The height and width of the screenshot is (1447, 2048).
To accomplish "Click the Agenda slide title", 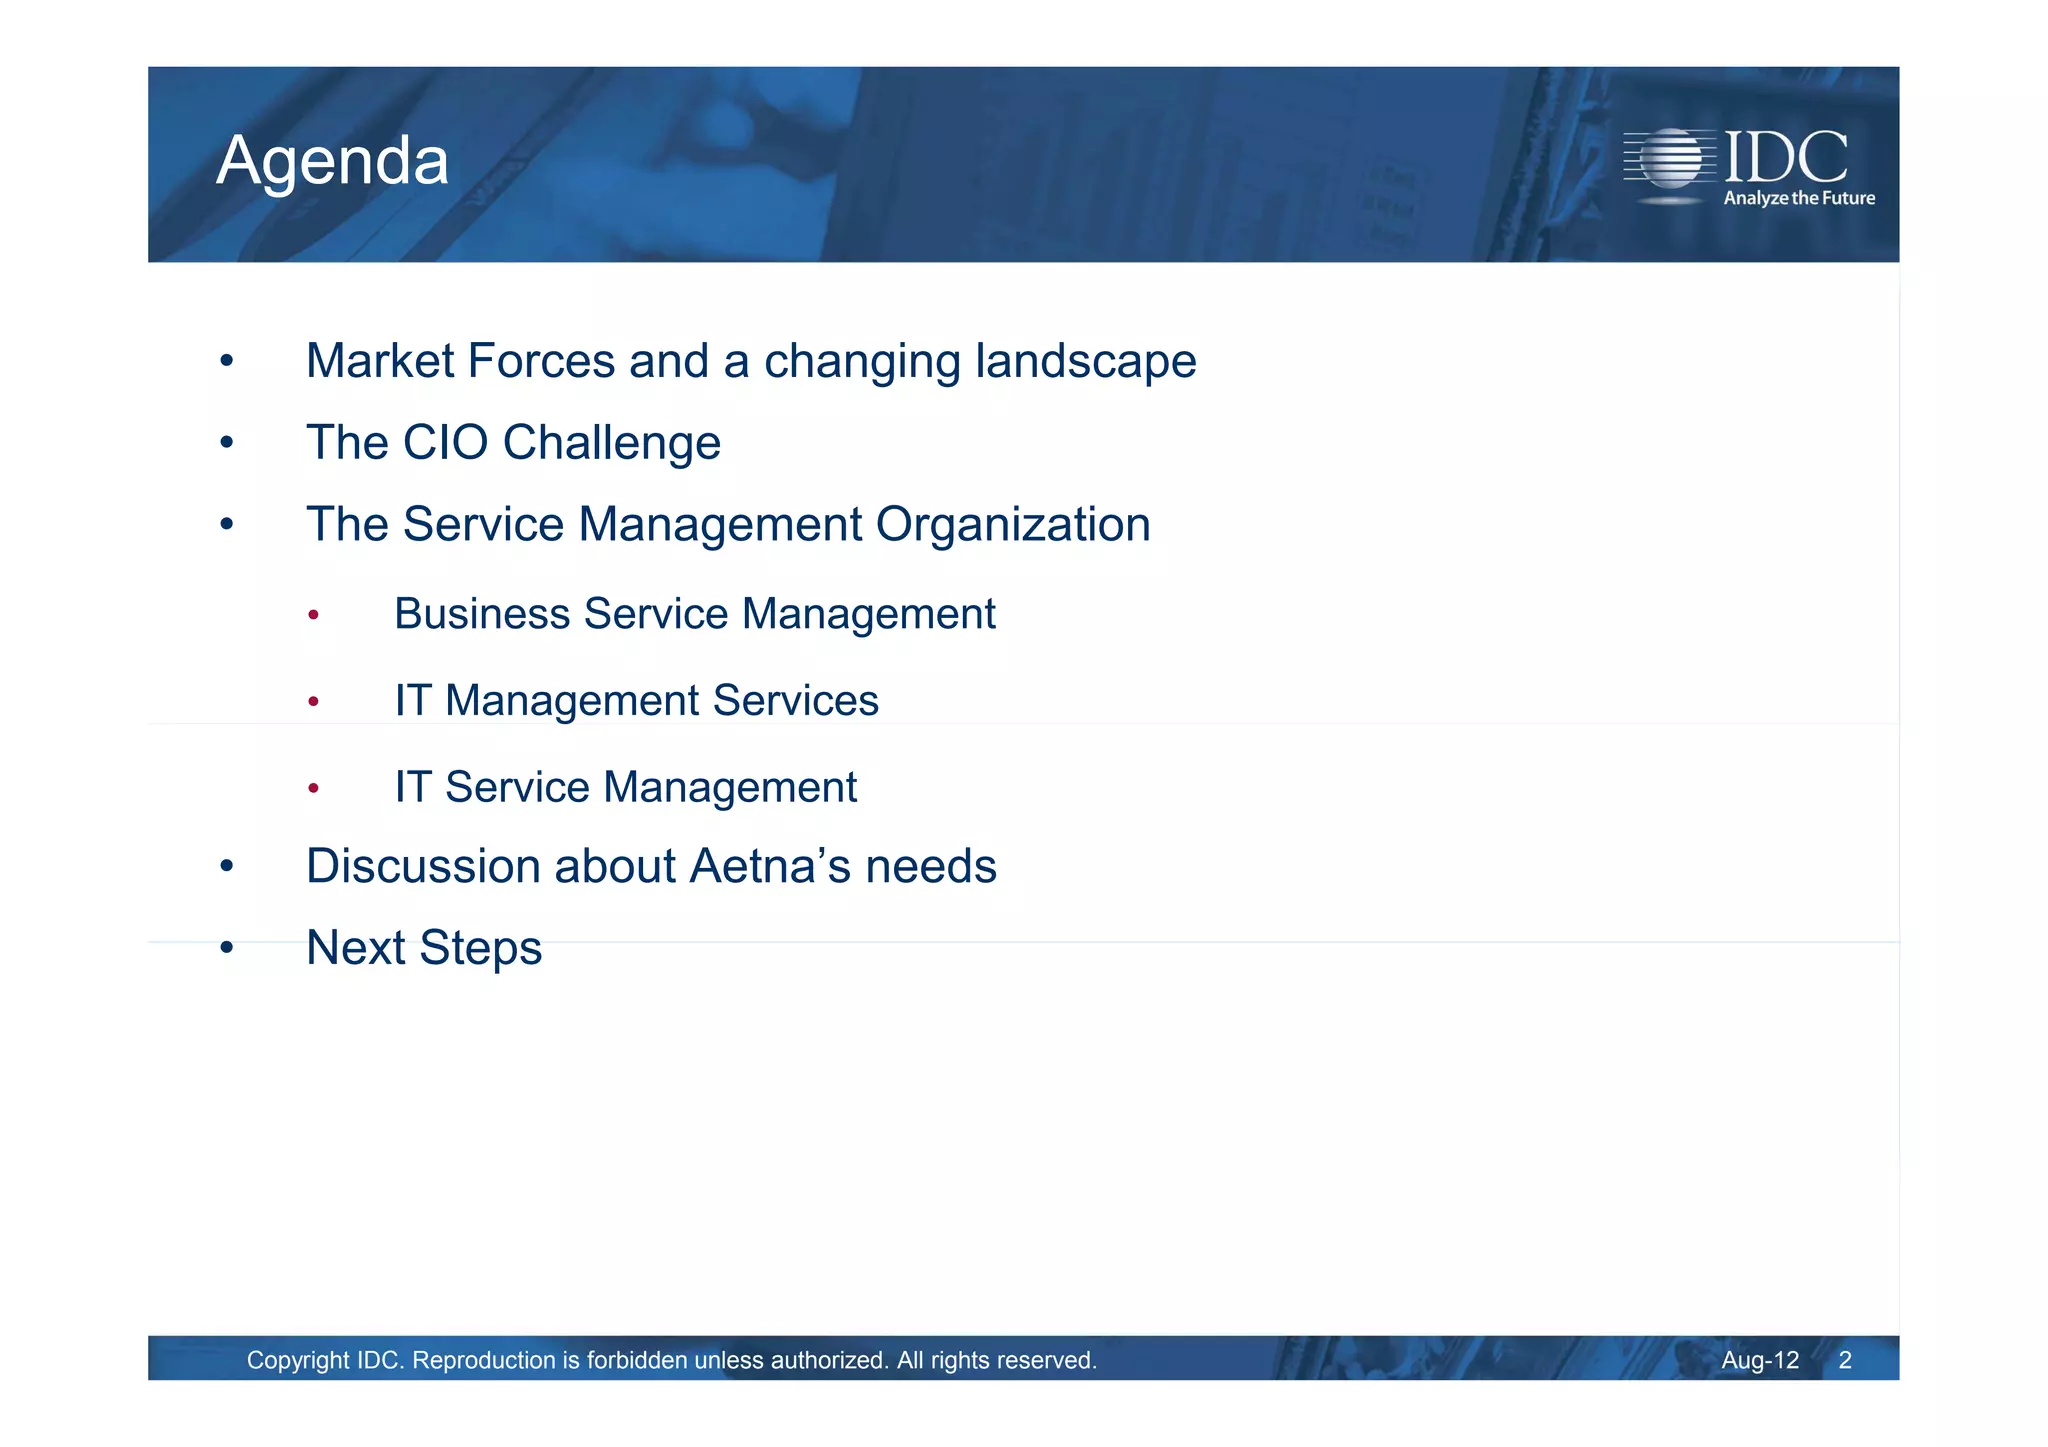I will pos(333,160).
